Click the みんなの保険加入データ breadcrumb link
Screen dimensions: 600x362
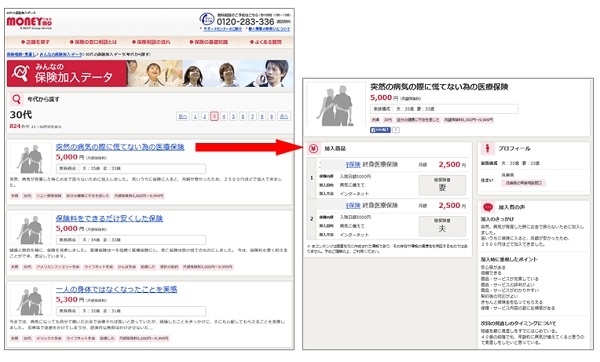click(x=61, y=55)
